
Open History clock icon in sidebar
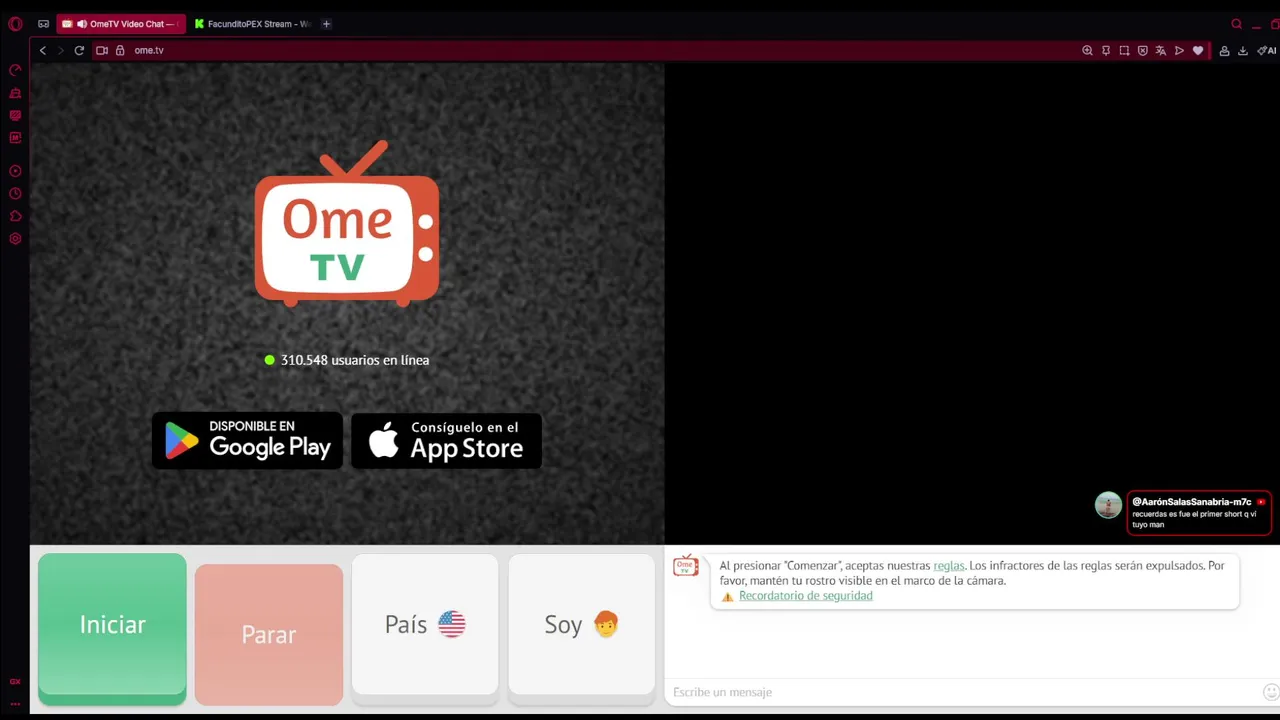pos(15,194)
